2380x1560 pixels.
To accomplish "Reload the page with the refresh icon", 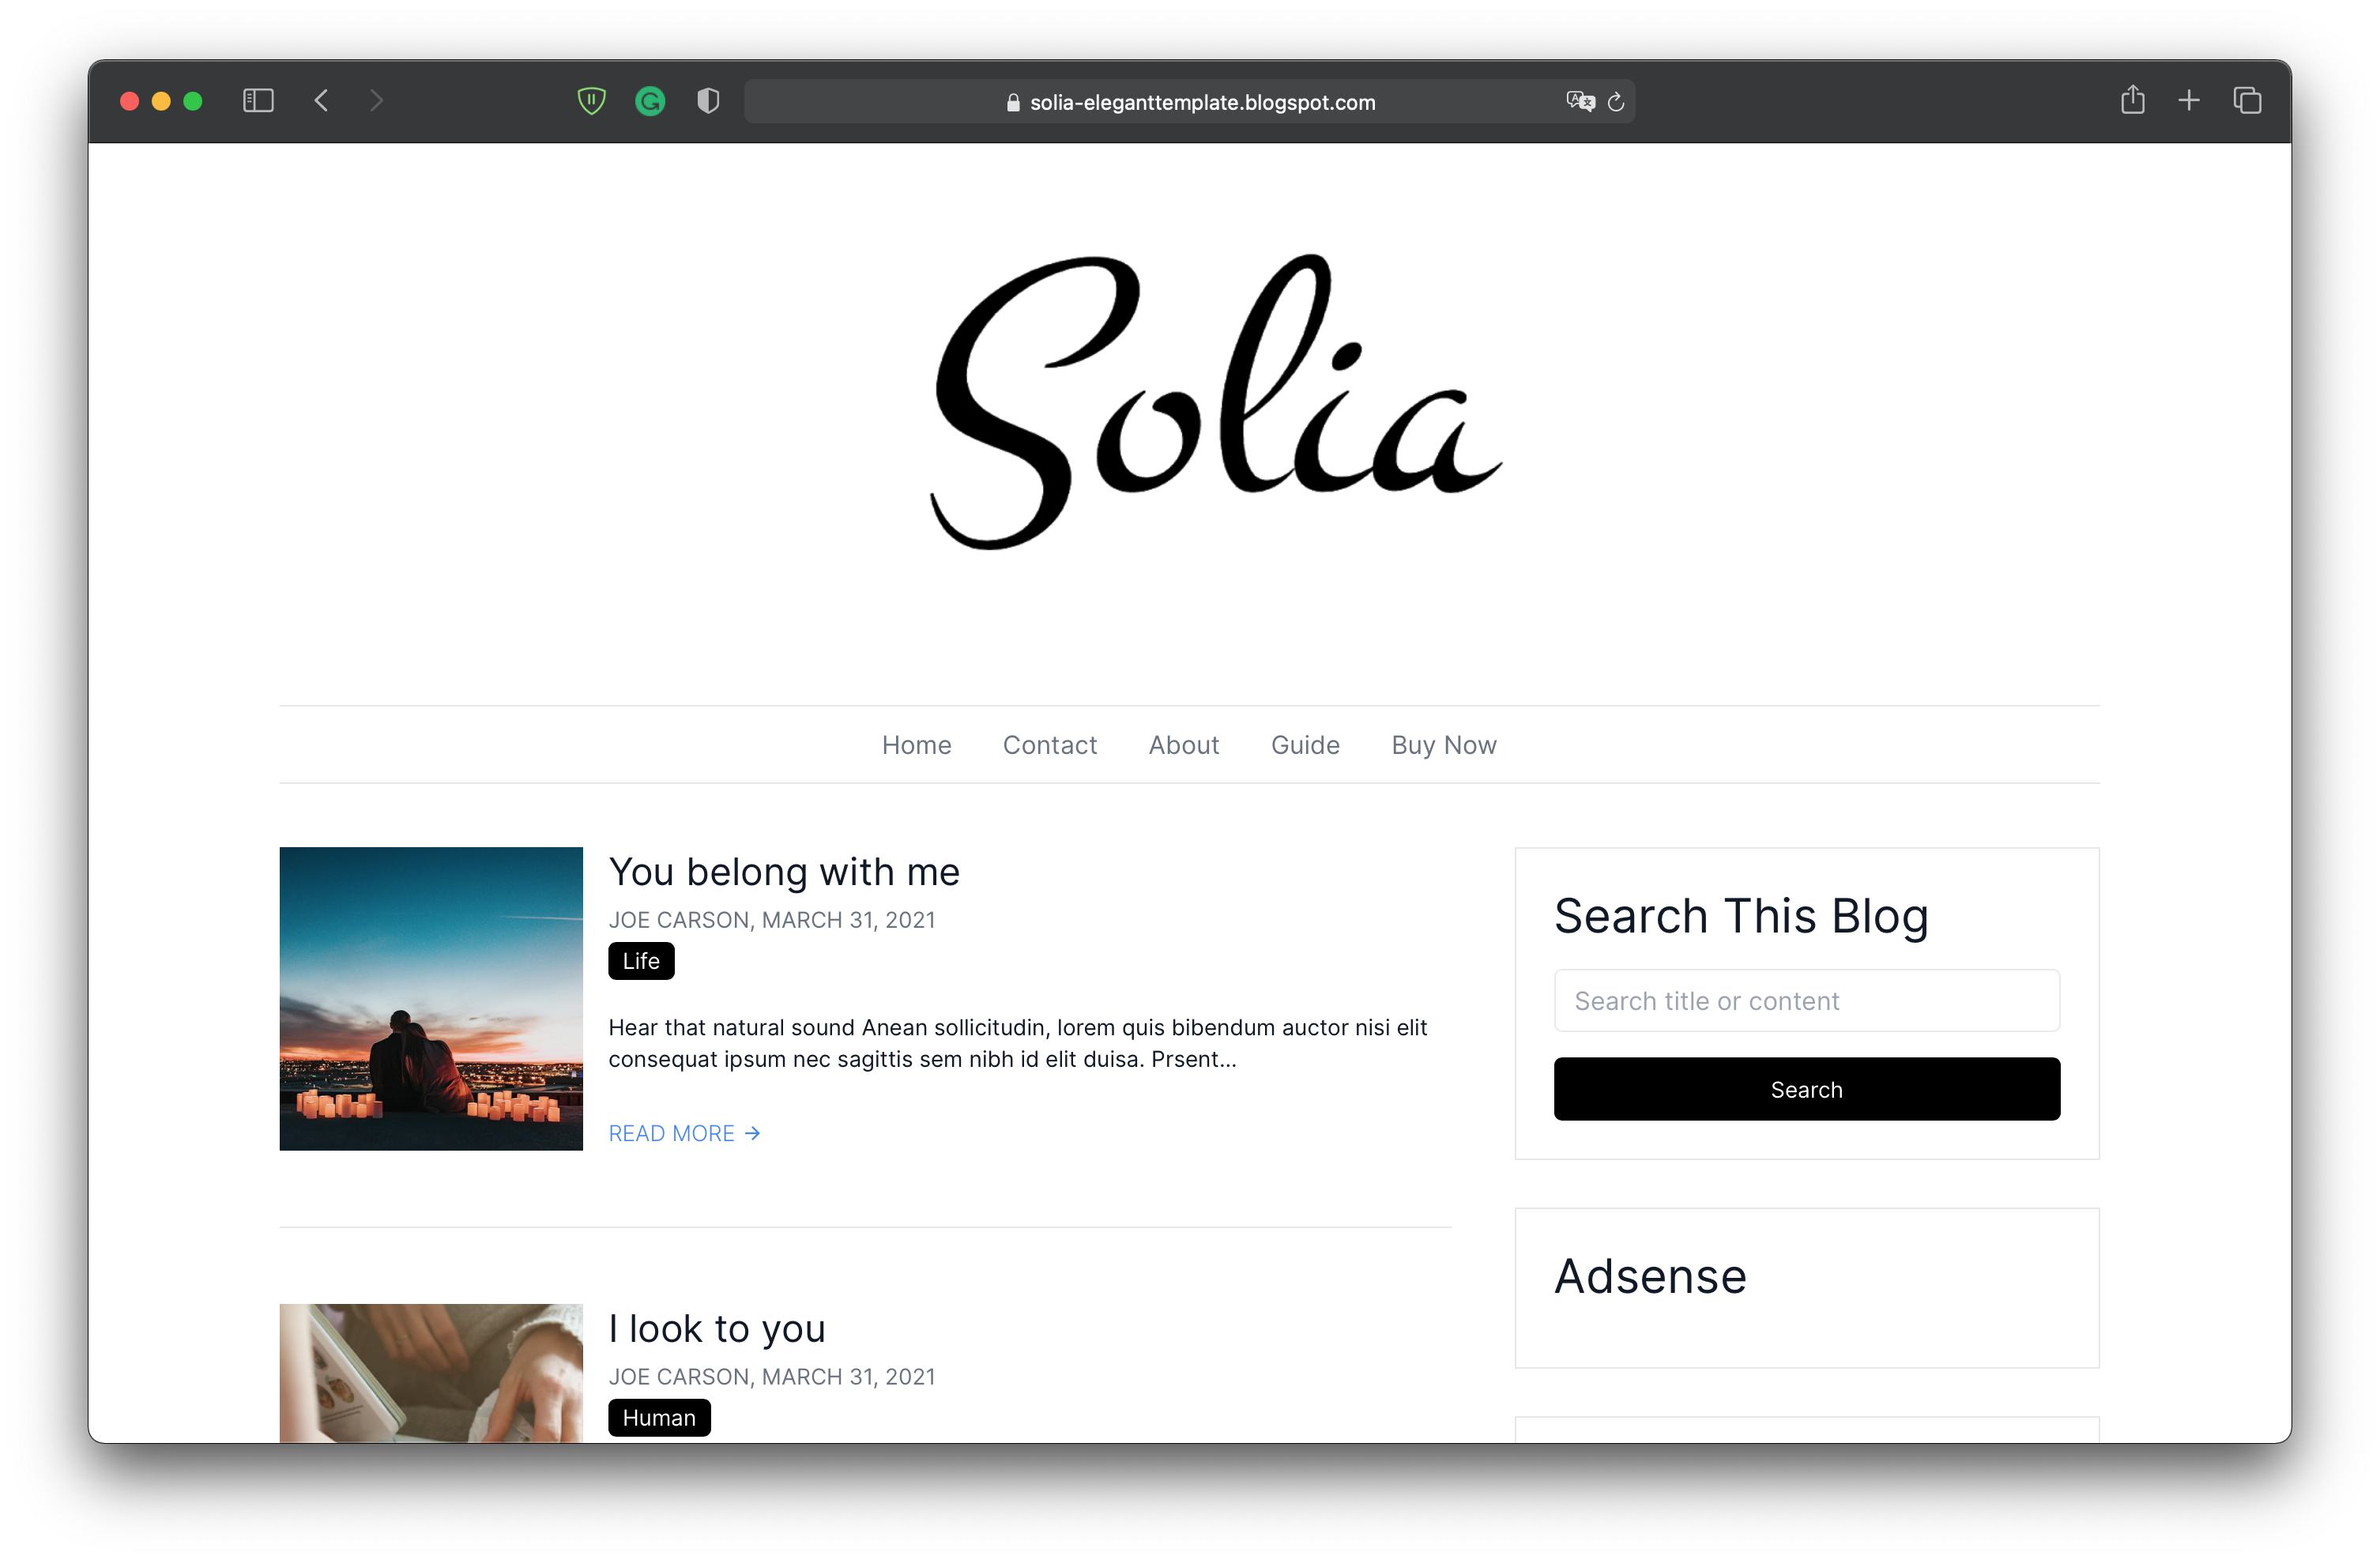I will (x=1616, y=102).
